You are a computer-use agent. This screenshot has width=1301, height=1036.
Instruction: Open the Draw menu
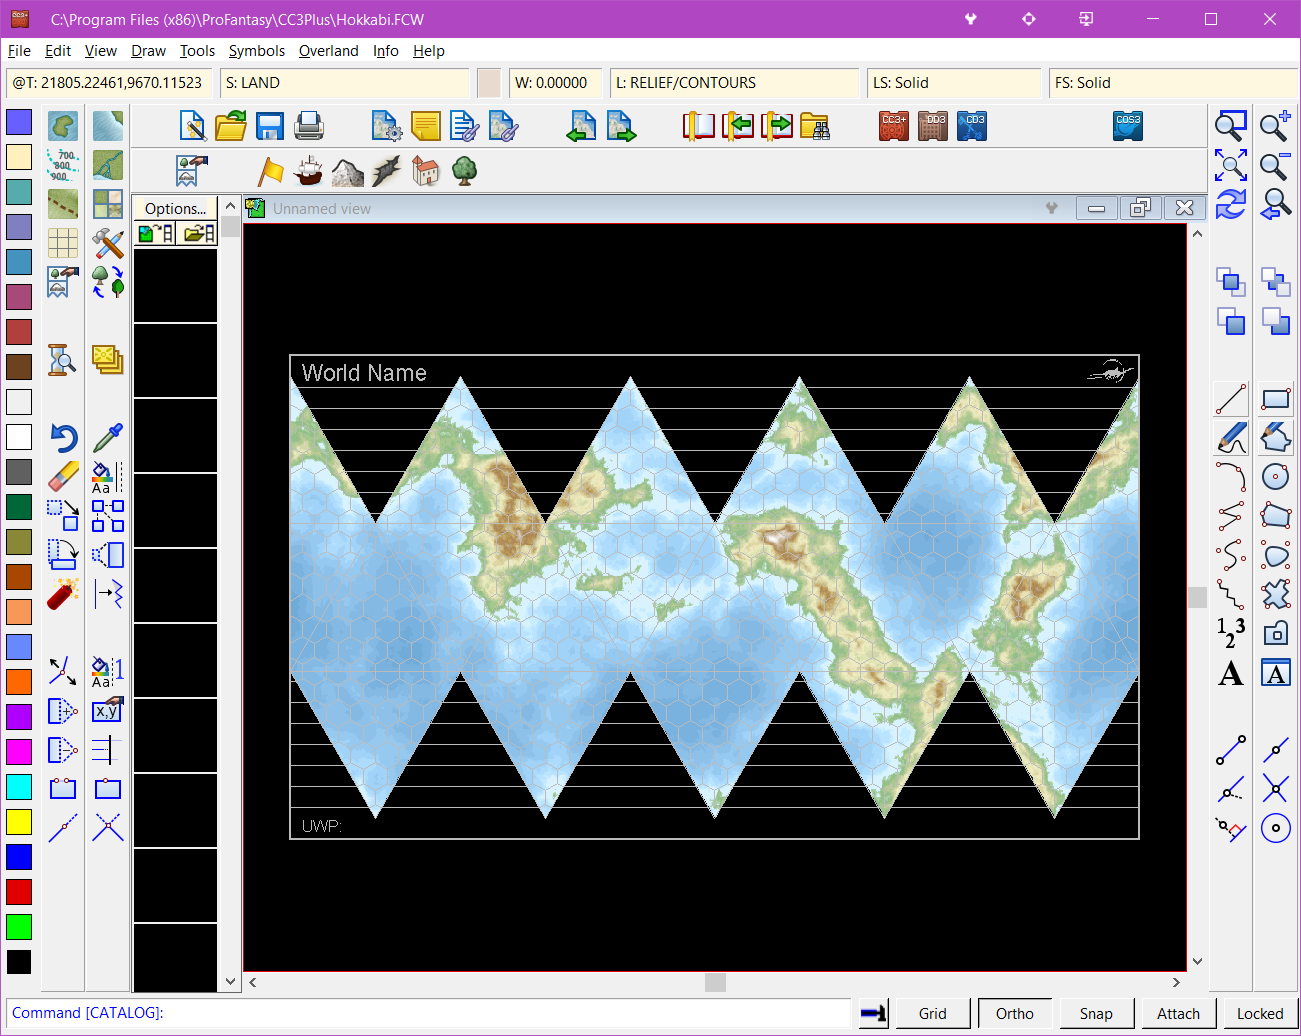tap(148, 51)
